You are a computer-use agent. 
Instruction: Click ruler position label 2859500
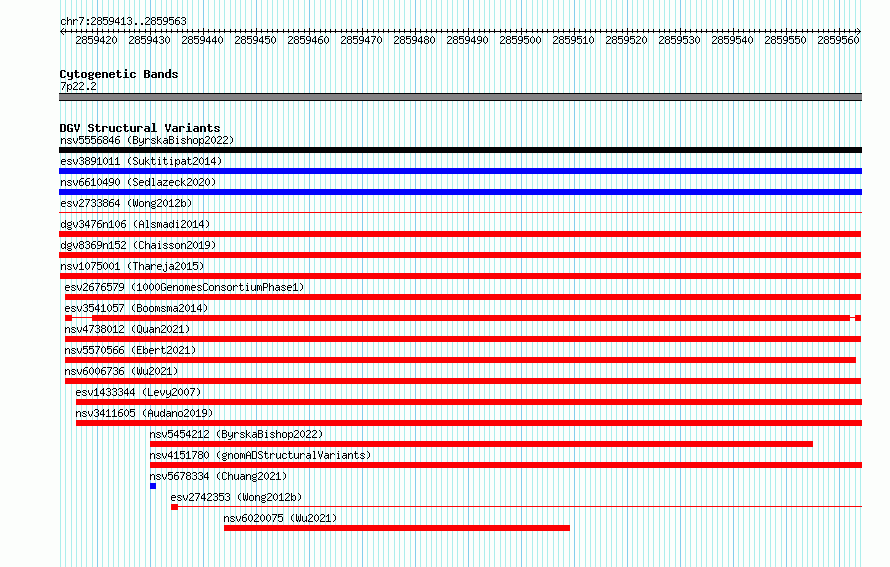coord(520,40)
